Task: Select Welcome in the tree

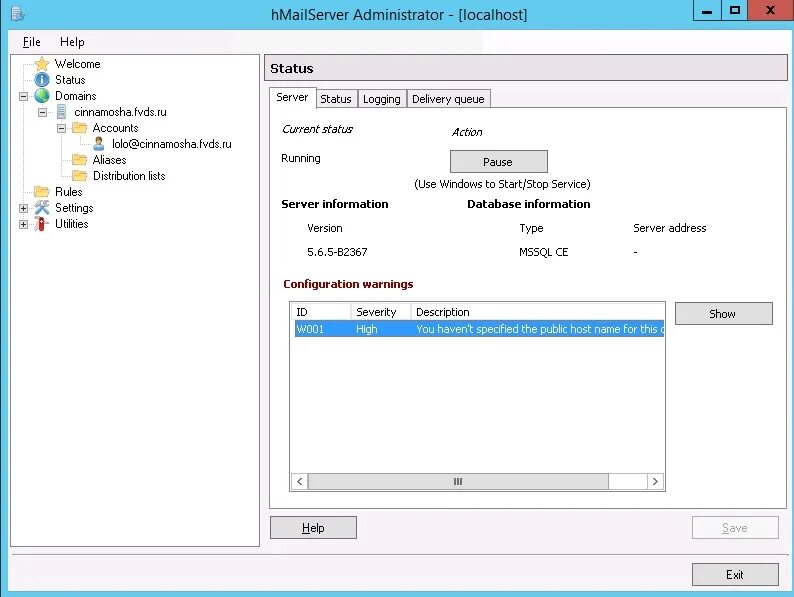Action: (77, 64)
